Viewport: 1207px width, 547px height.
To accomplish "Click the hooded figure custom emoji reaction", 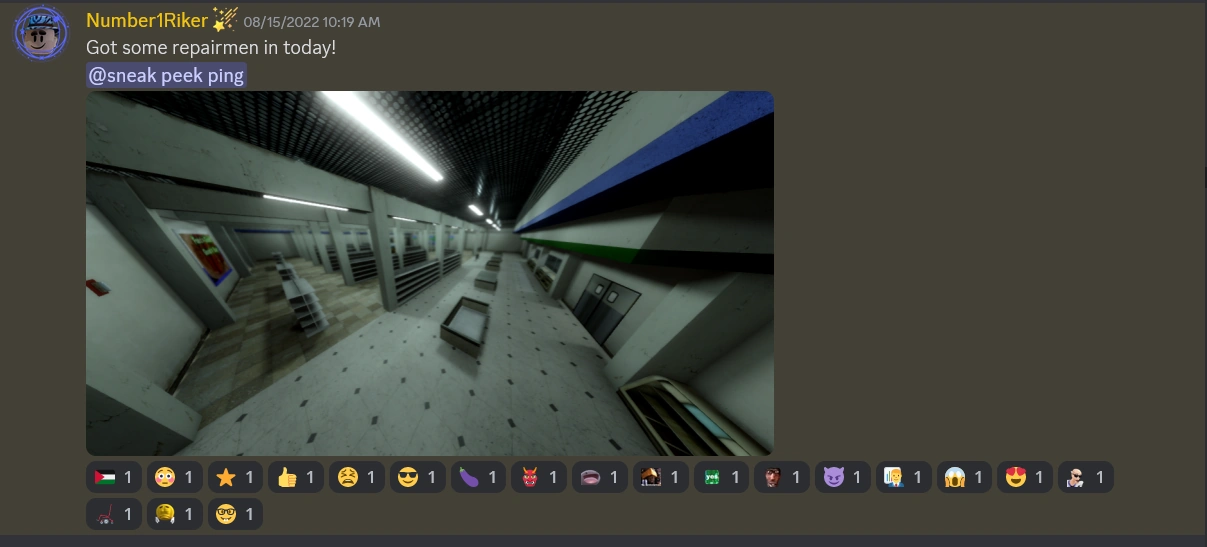I will coord(661,478).
